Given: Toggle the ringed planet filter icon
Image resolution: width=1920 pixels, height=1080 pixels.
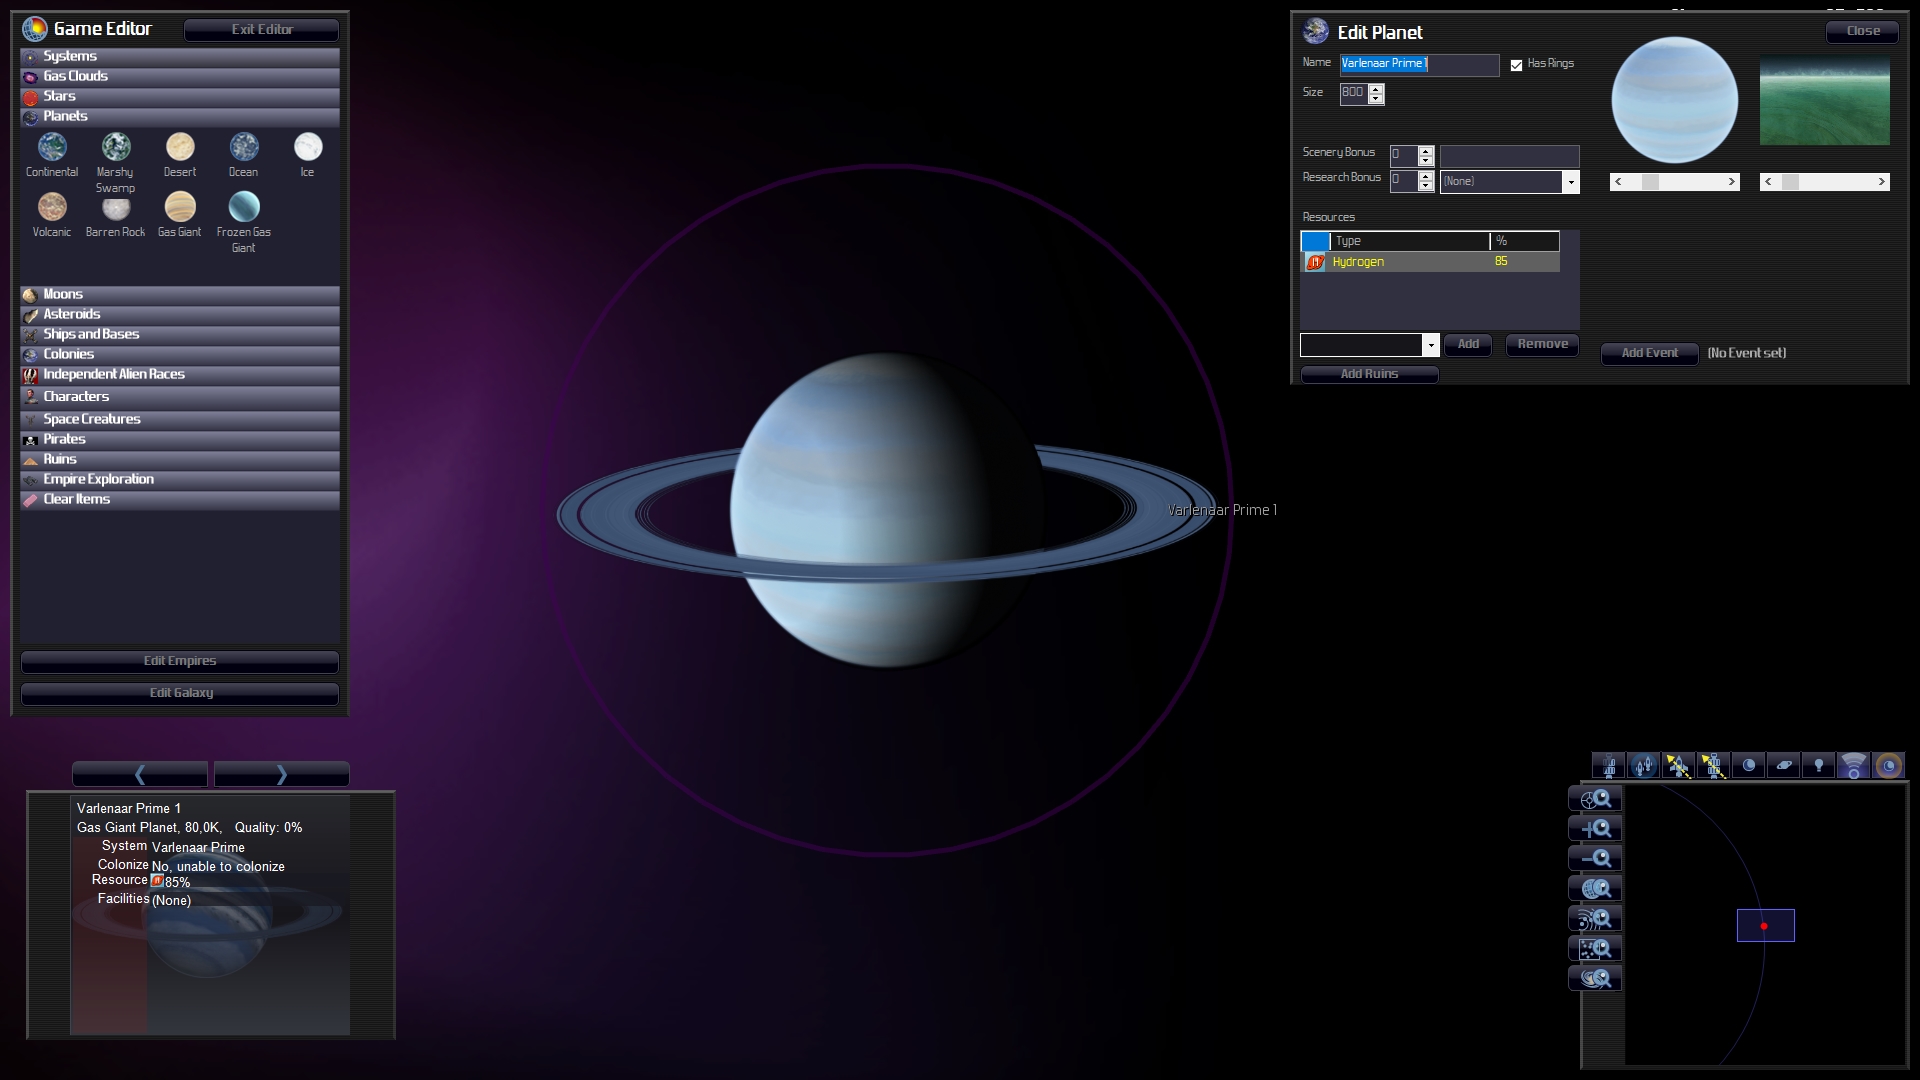Looking at the screenshot, I should pyautogui.click(x=1783, y=766).
